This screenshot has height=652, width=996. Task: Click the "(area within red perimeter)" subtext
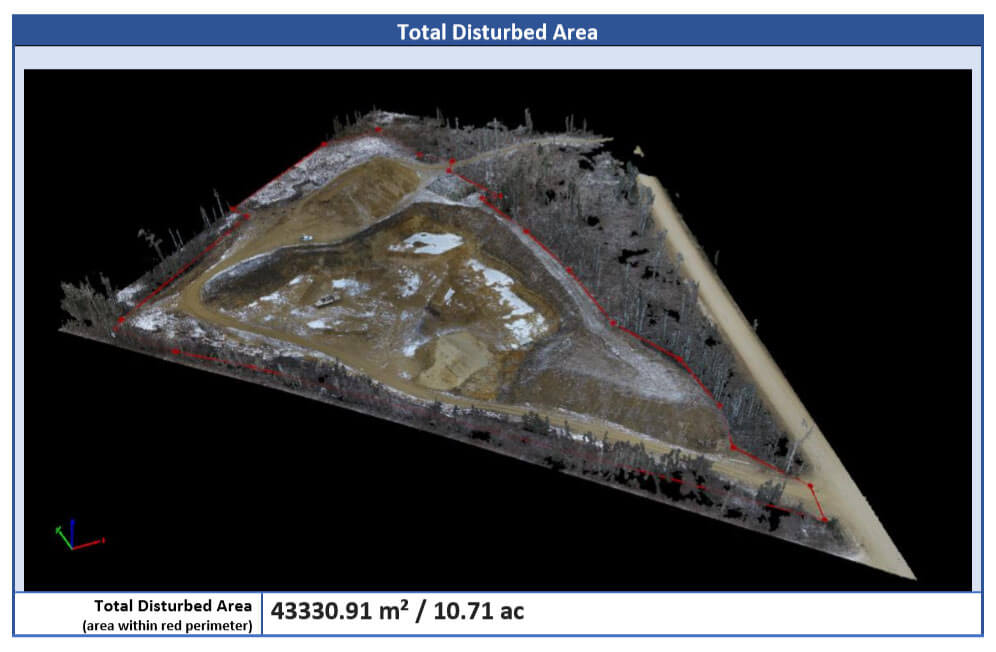167,624
